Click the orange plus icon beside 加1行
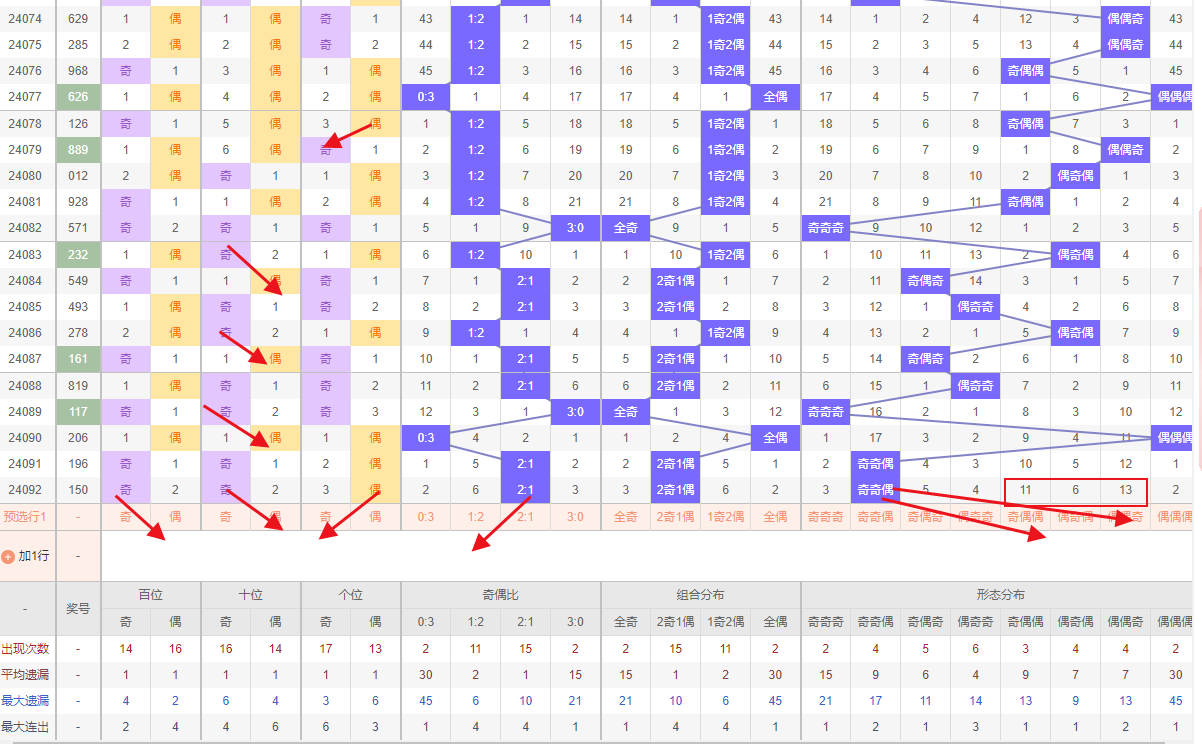Screen dimensions: 1202x744 coord(8,556)
